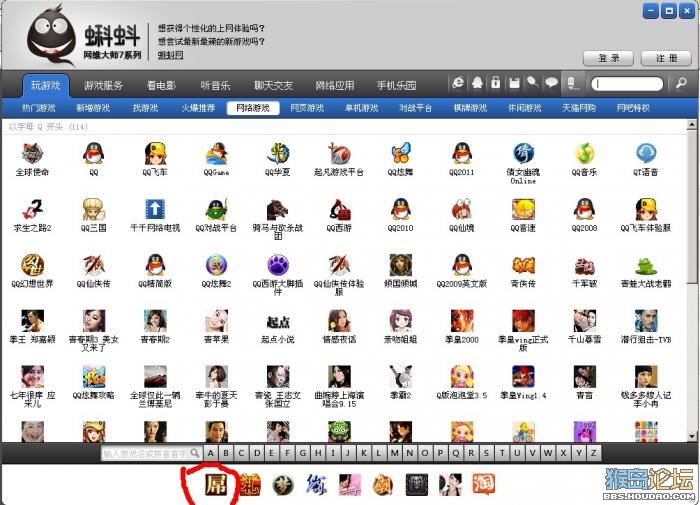700x505 pixels.
Task: Select the 棋牌游戏 category
Action: click(470, 108)
